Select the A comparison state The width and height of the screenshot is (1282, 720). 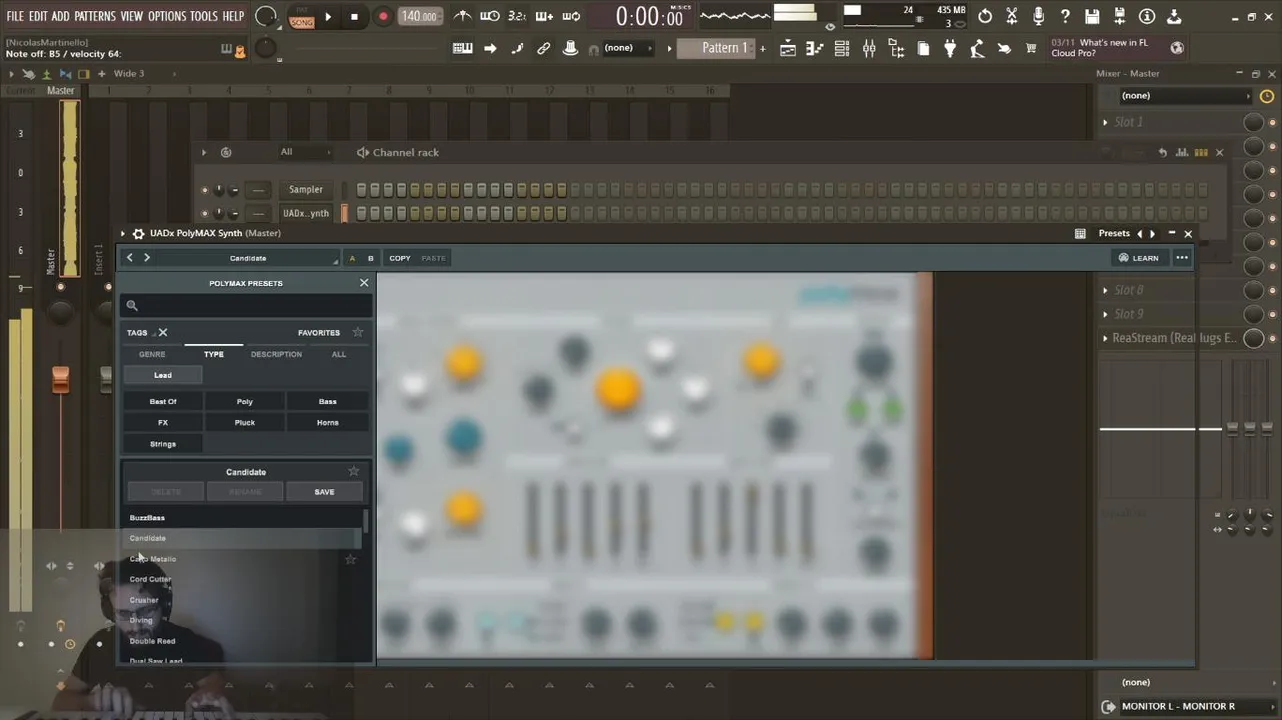point(352,258)
